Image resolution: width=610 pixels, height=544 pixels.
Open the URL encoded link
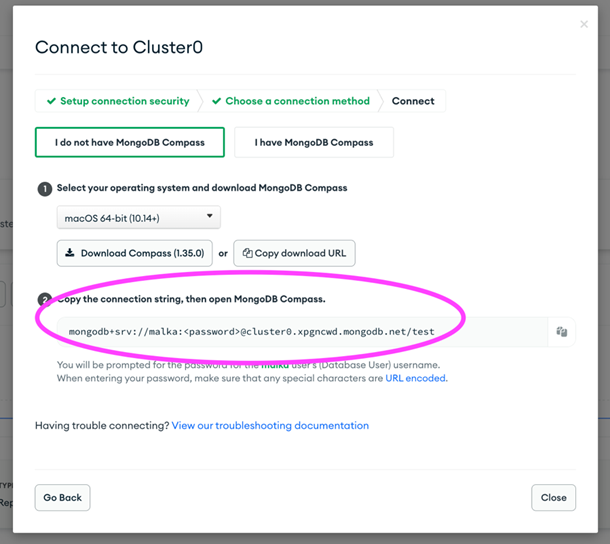click(x=415, y=378)
